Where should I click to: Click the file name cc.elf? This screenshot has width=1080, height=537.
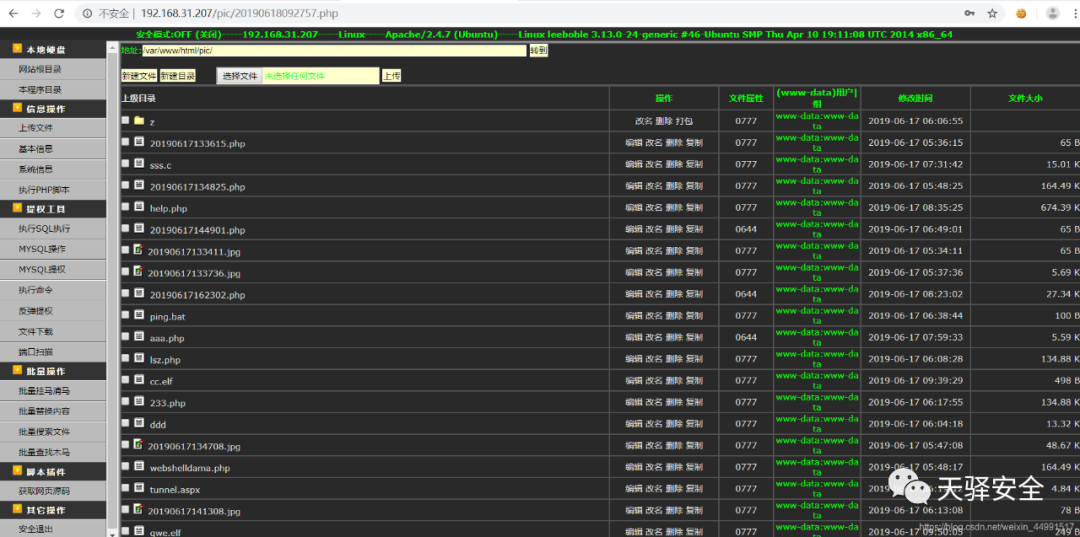161,381
